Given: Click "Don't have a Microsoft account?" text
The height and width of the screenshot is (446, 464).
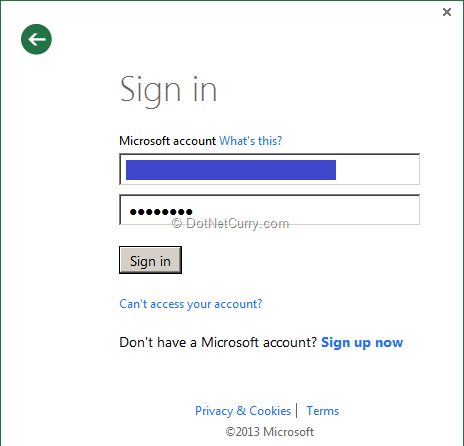Looking at the screenshot, I should tap(218, 343).
